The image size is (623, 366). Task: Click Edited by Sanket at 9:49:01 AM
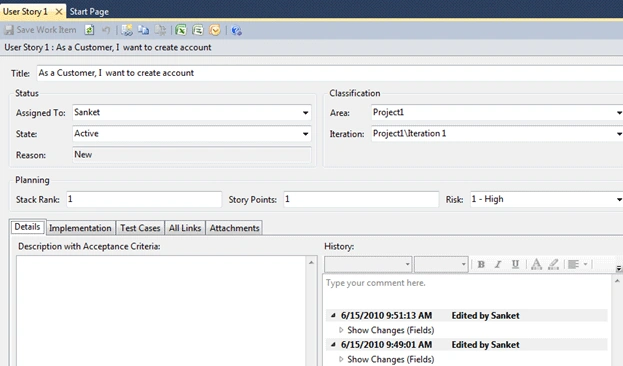coord(486,345)
